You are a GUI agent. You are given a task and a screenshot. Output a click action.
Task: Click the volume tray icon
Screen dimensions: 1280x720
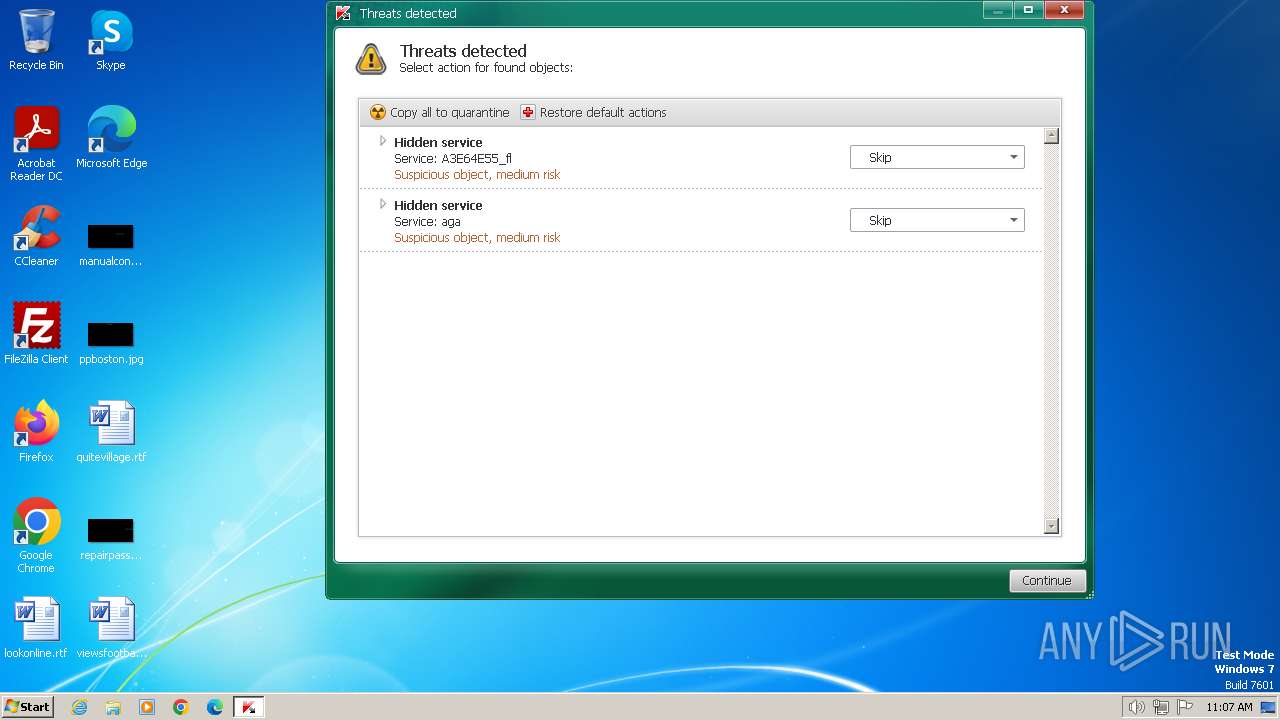1136,707
